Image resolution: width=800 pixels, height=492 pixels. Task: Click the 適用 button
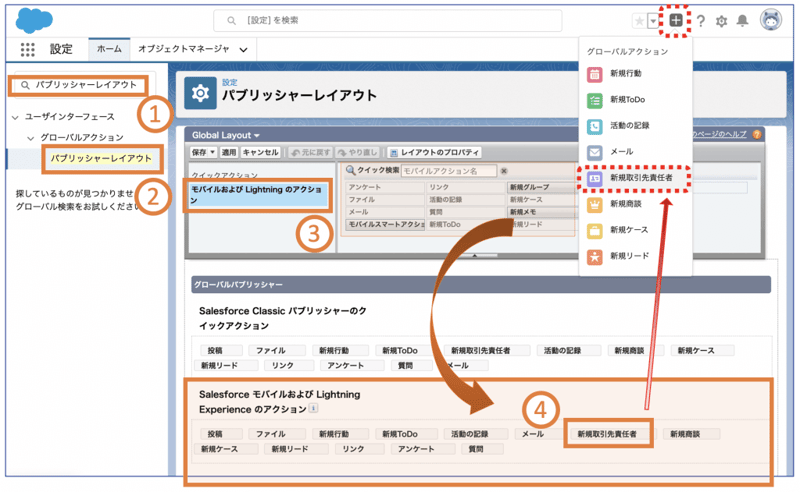229,152
